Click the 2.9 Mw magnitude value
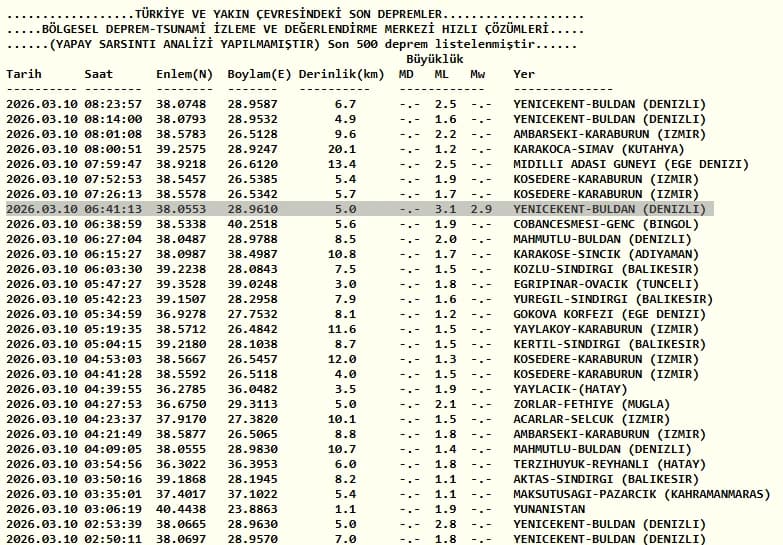The height and width of the screenshot is (545, 783). pyautogui.click(x=481, y=209)
